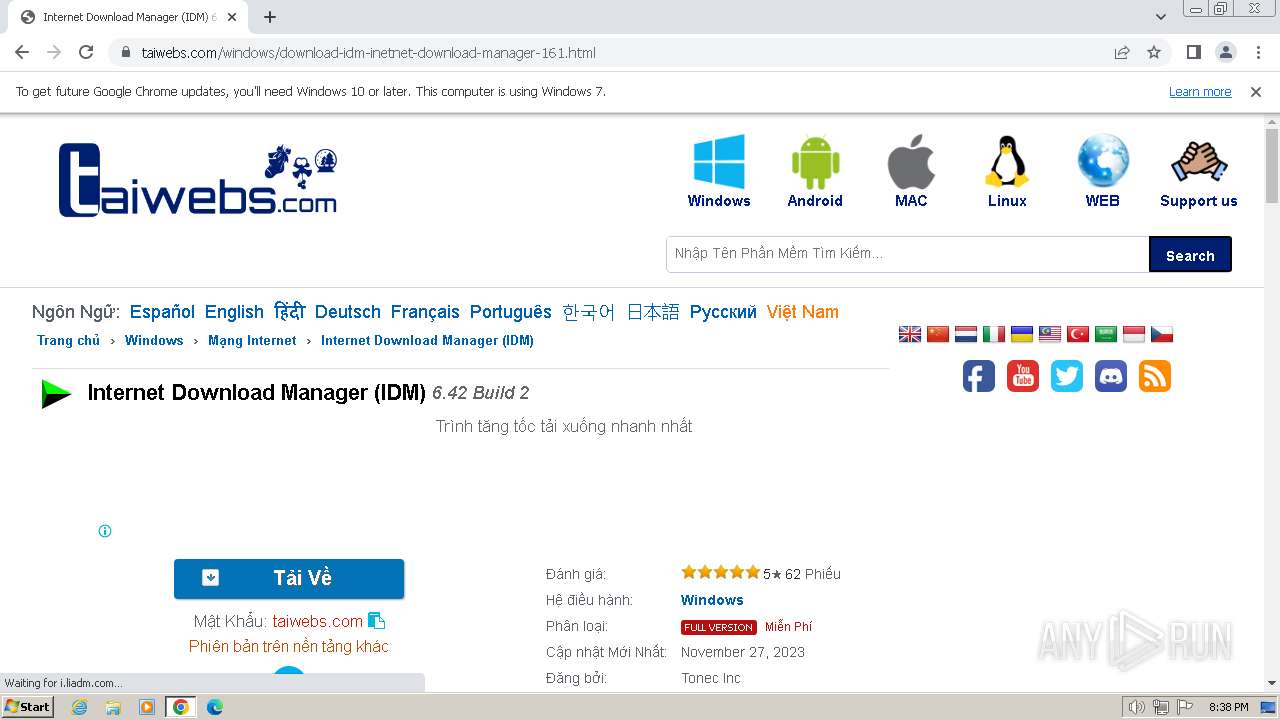Click the share page icon in address bar
Screen dimensions: 1280x720
point(1122,52)
